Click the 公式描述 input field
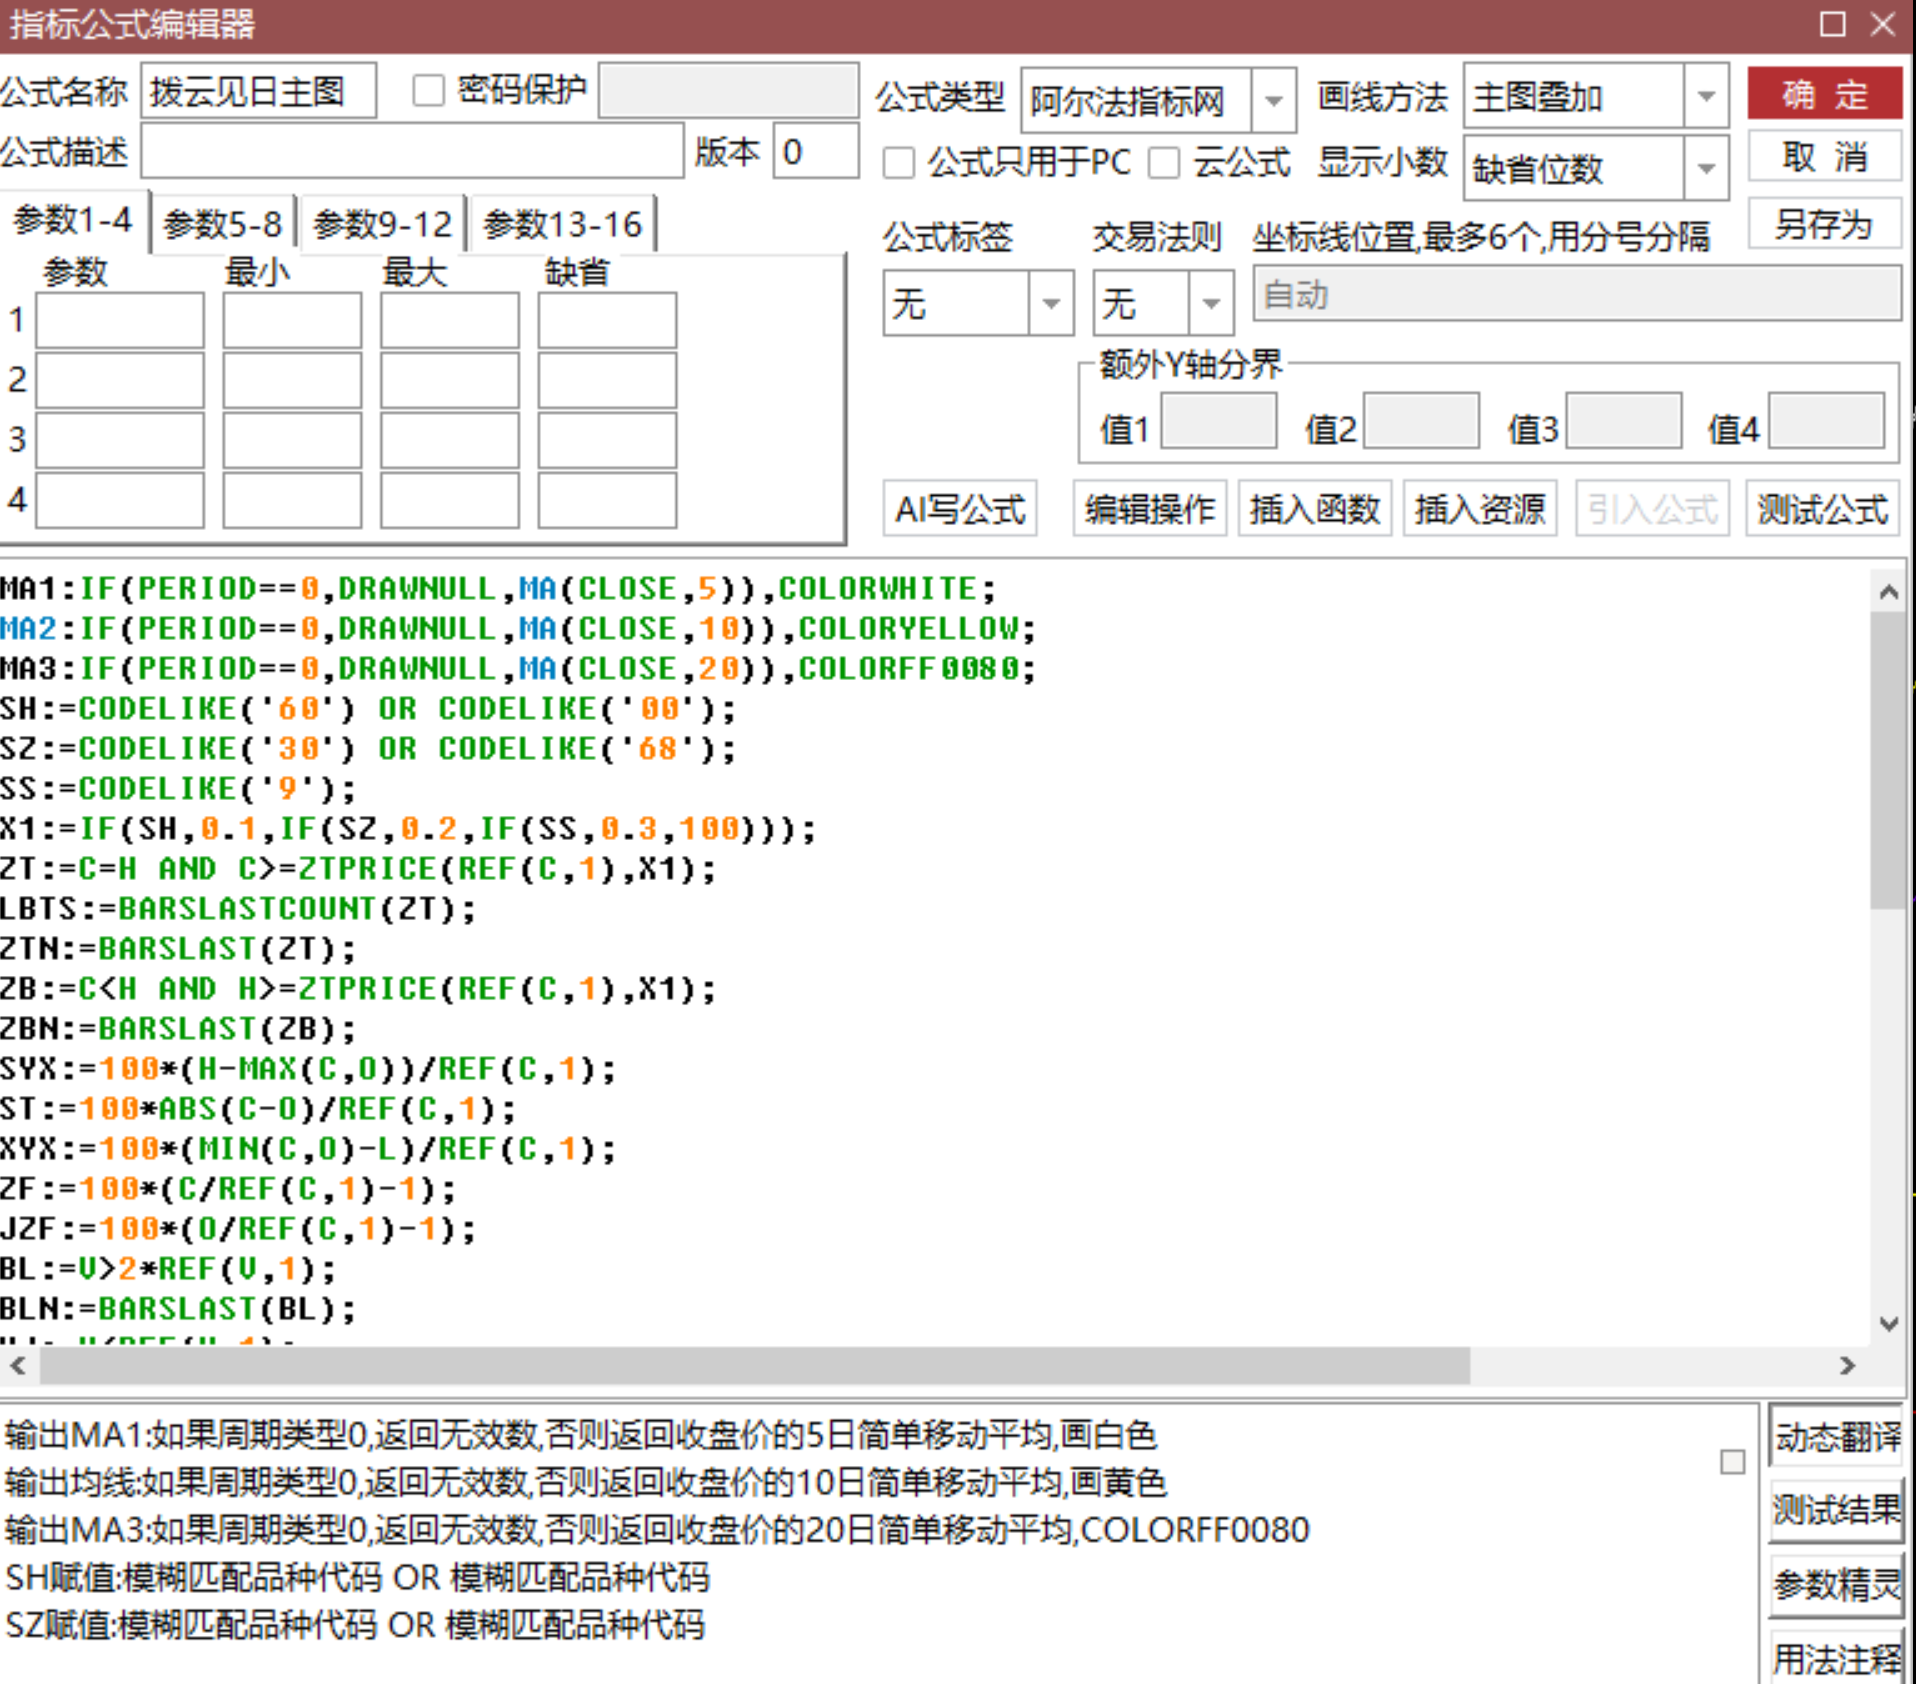Viewport: 1916px width, 1684px height. [x=412, y=152]
